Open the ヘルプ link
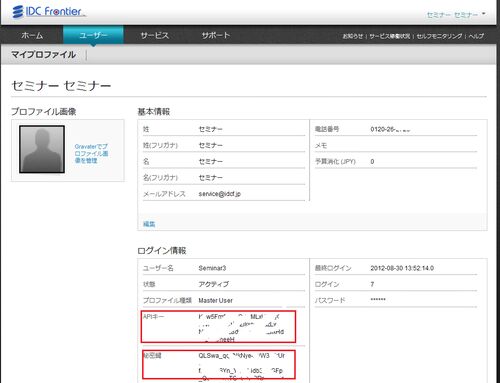 (x=476, y=36)
